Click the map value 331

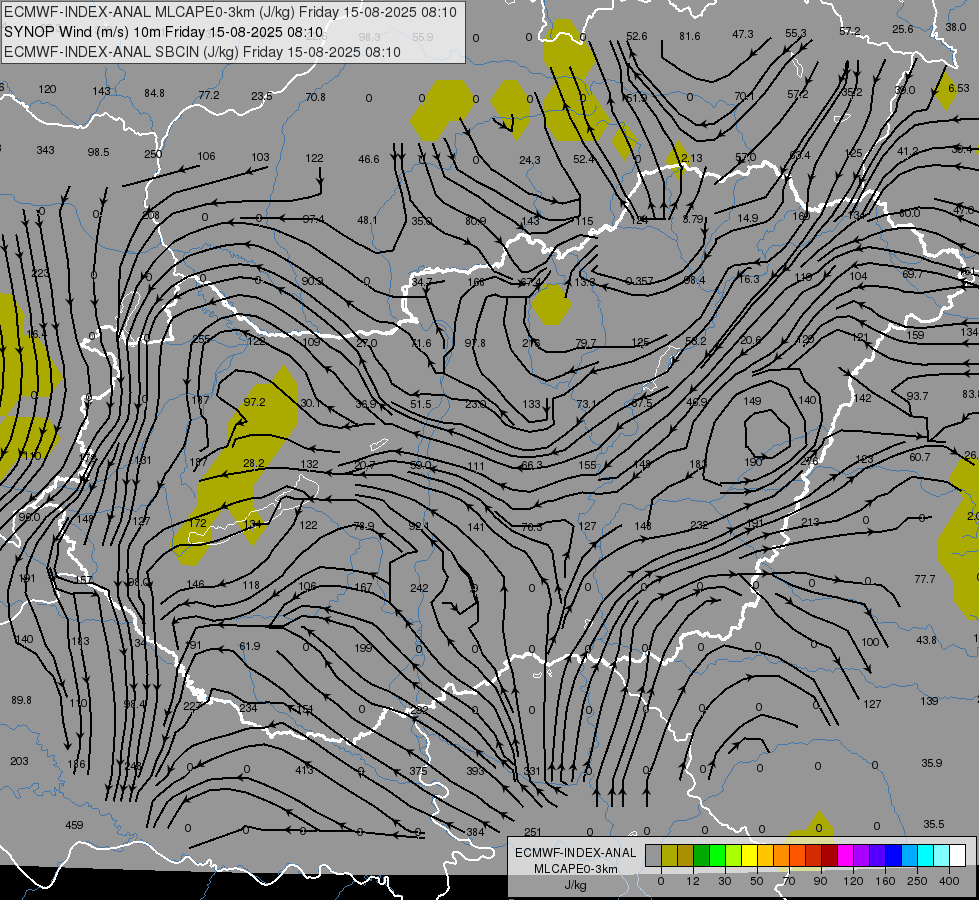531,771
